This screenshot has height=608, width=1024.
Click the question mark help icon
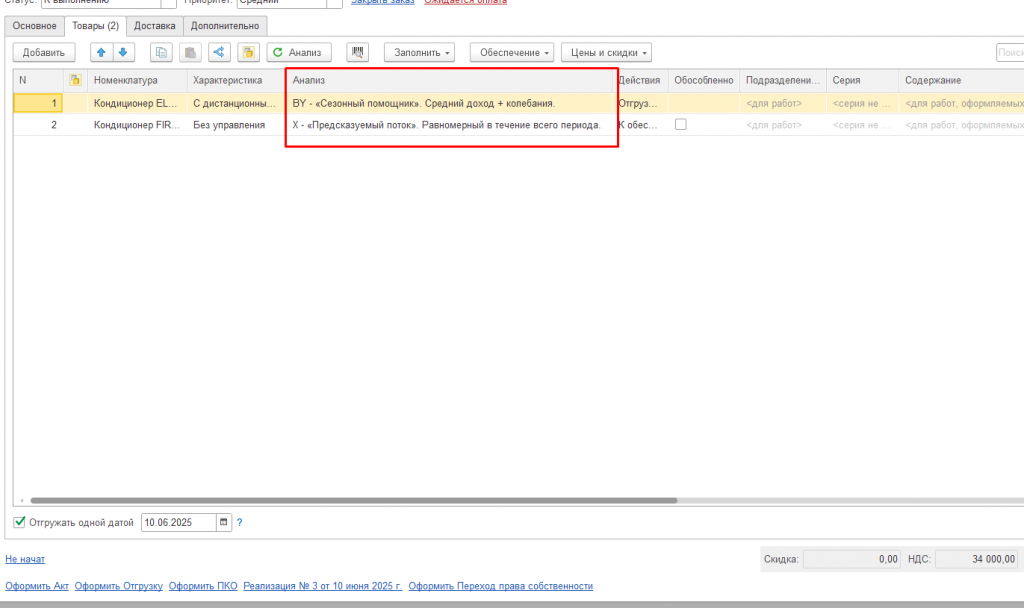click(x=240, y=522)
